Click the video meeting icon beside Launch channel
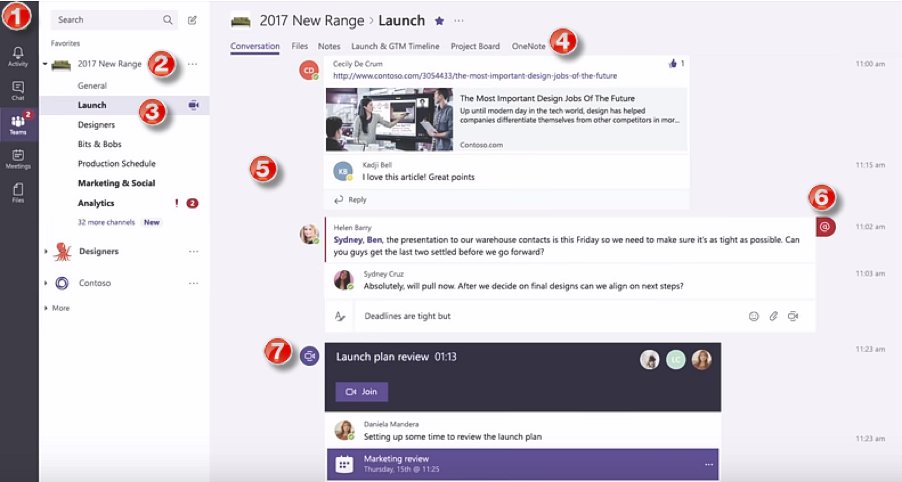This screenshot has height=482, width=902. click(x=194, y=105)
